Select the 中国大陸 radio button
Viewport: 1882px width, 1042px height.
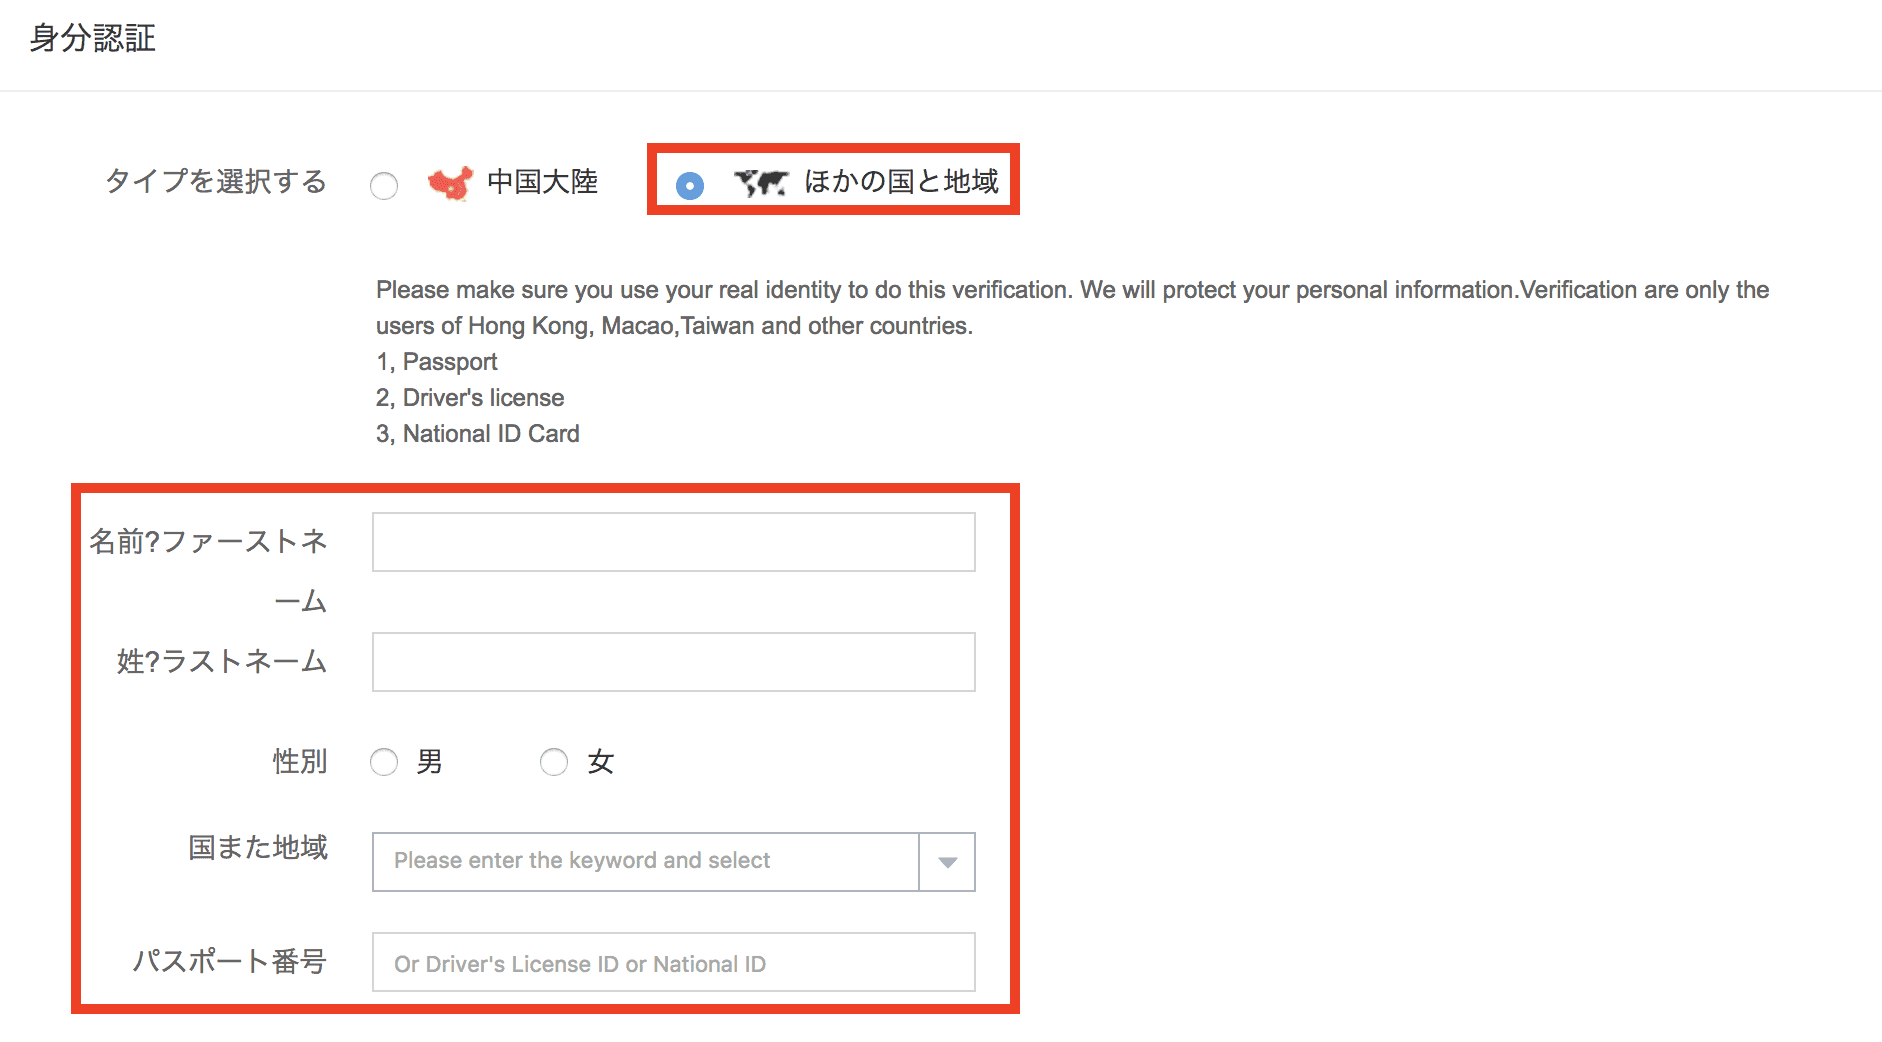tap(384, 186)
